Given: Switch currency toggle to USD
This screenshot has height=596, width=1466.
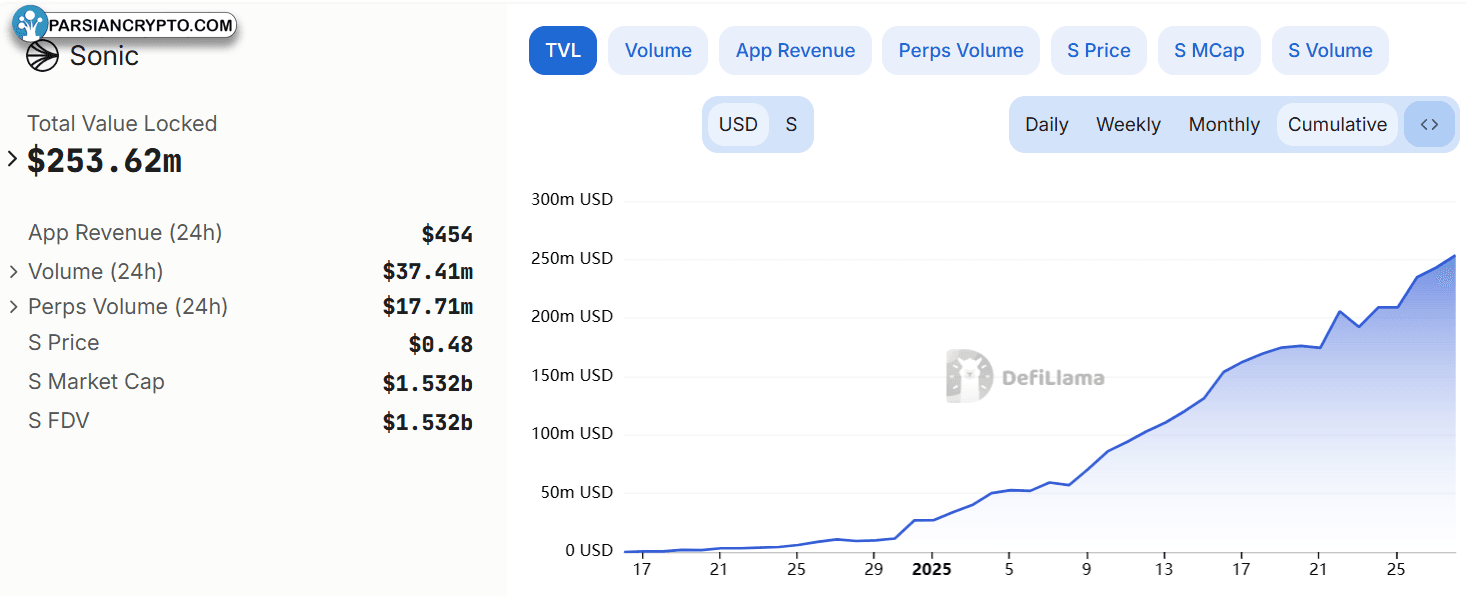Looking at the screenshot, I should tap(739, 125).
